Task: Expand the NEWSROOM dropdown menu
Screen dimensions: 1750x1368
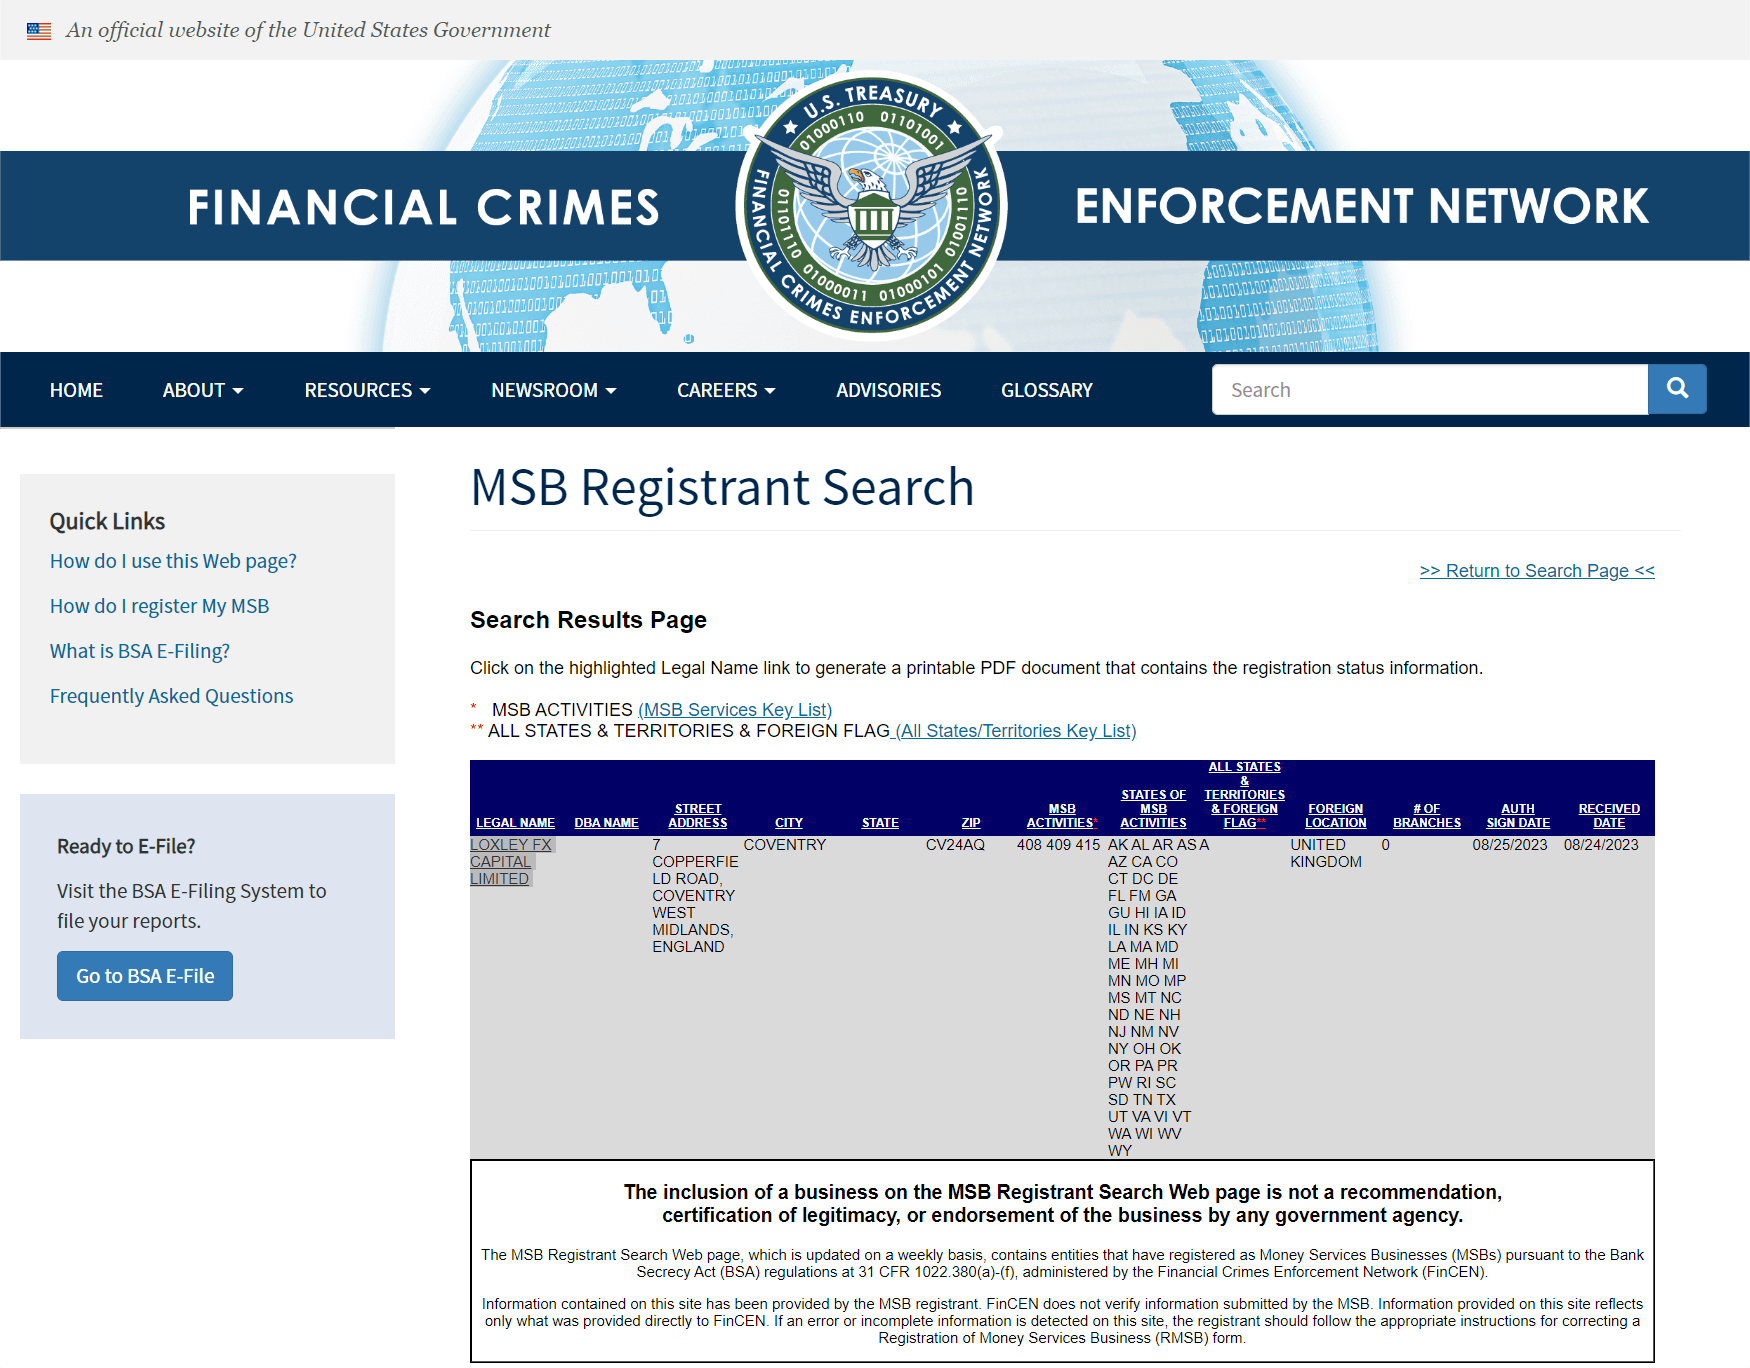Action: 553,390
